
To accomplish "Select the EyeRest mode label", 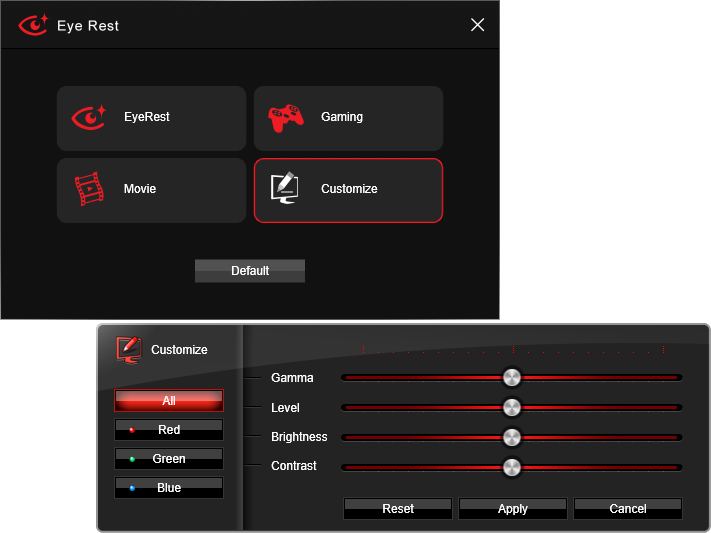I will click(x=146, y=117).
